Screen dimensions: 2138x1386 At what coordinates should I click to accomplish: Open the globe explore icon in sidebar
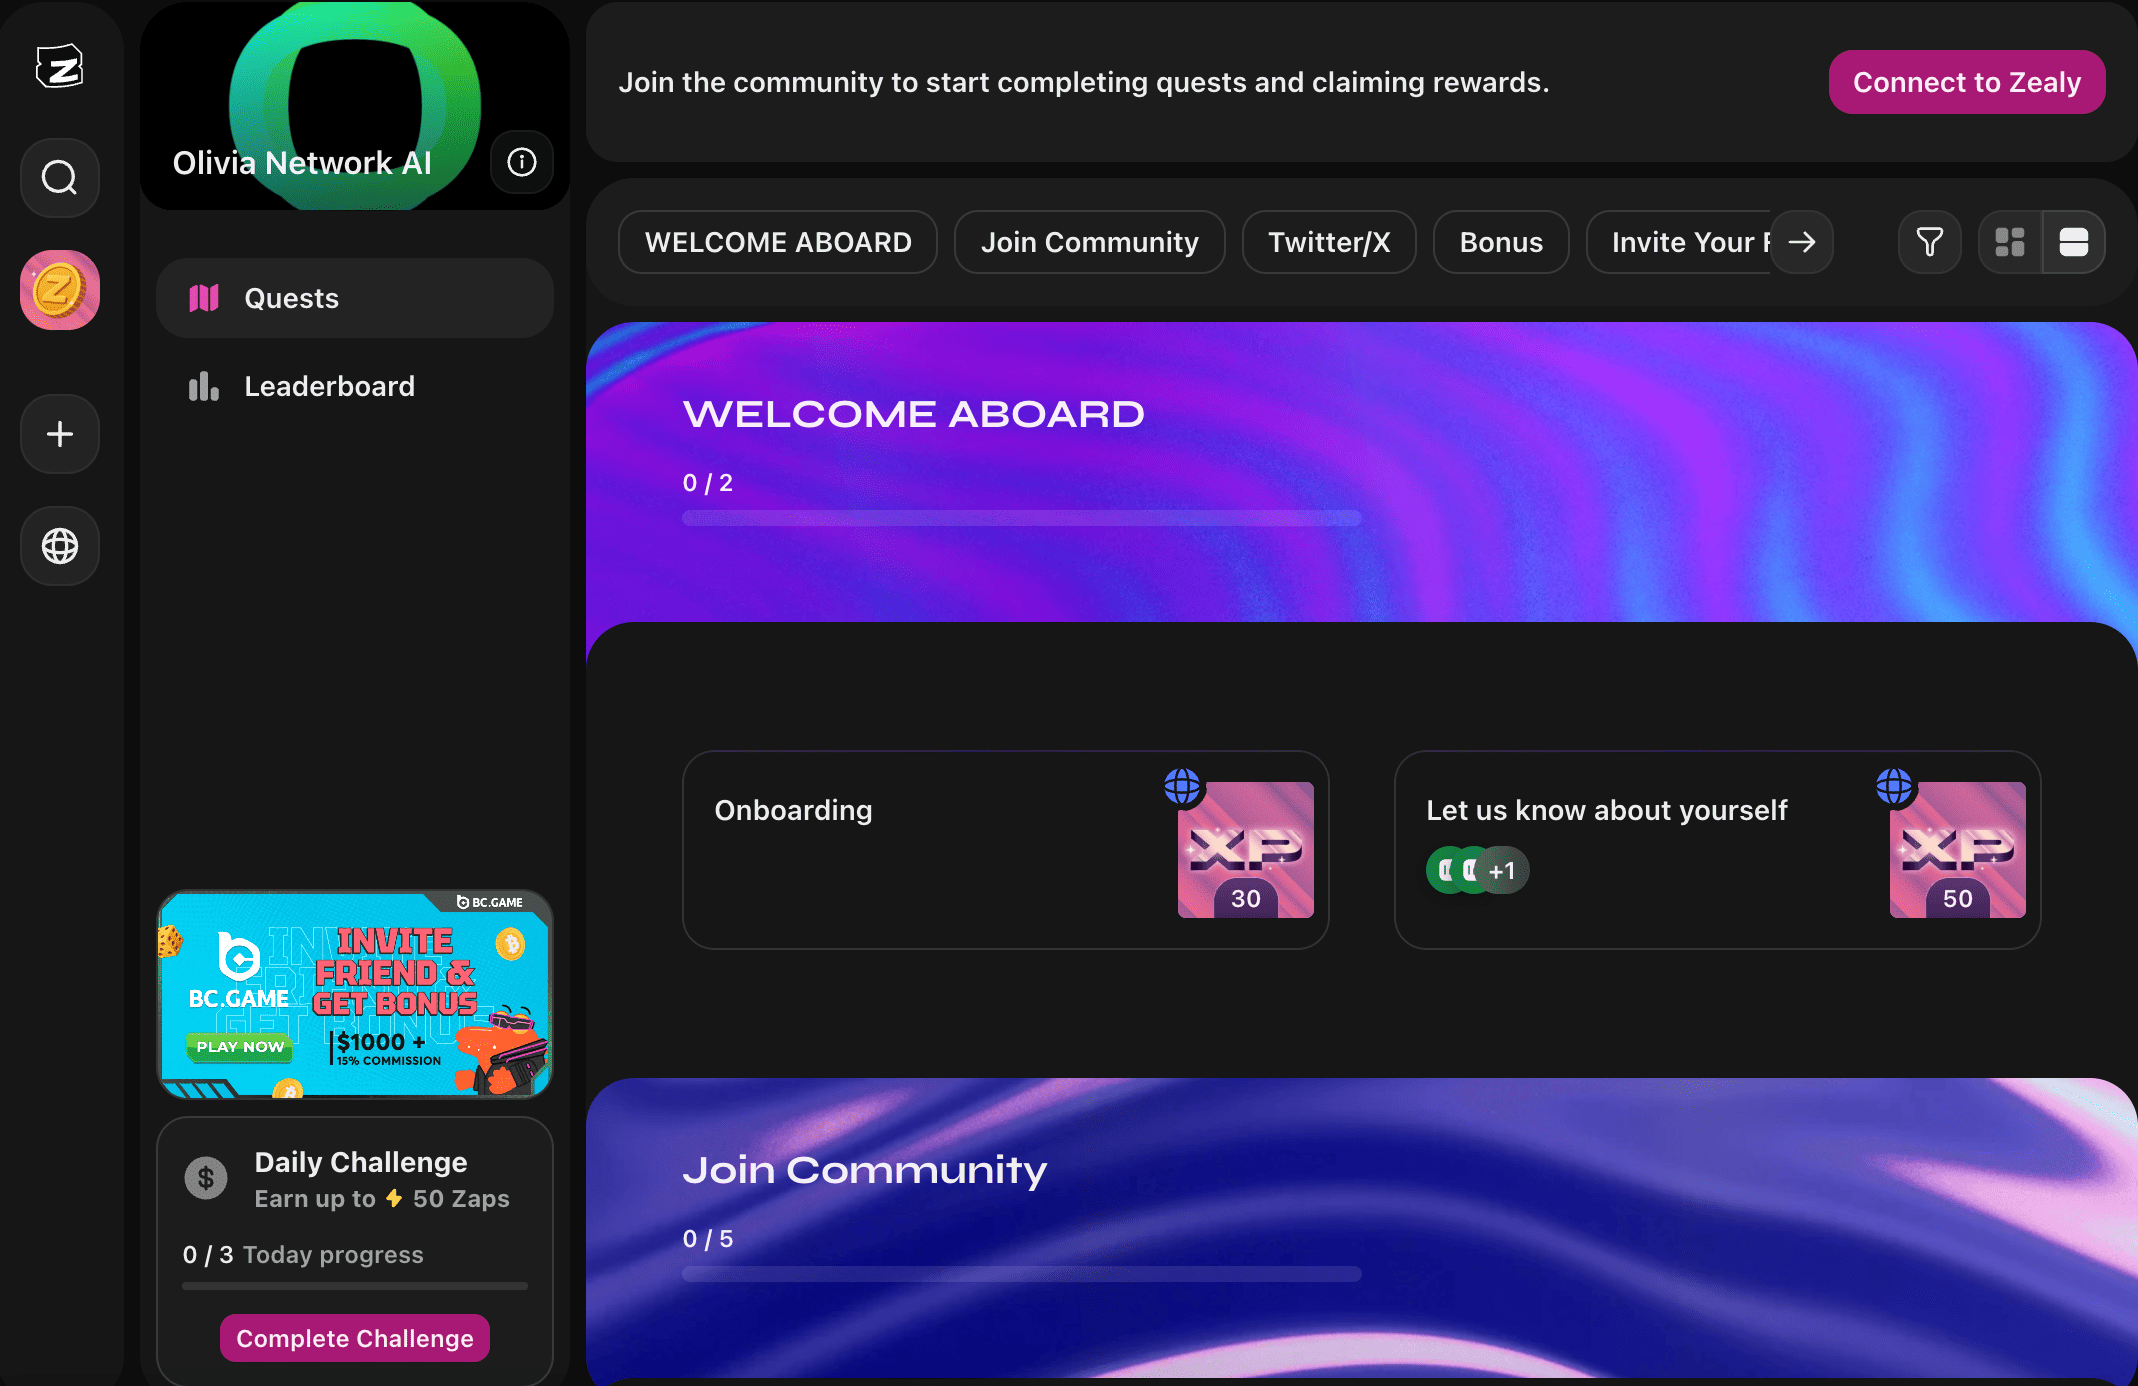[x=59, y=546]
